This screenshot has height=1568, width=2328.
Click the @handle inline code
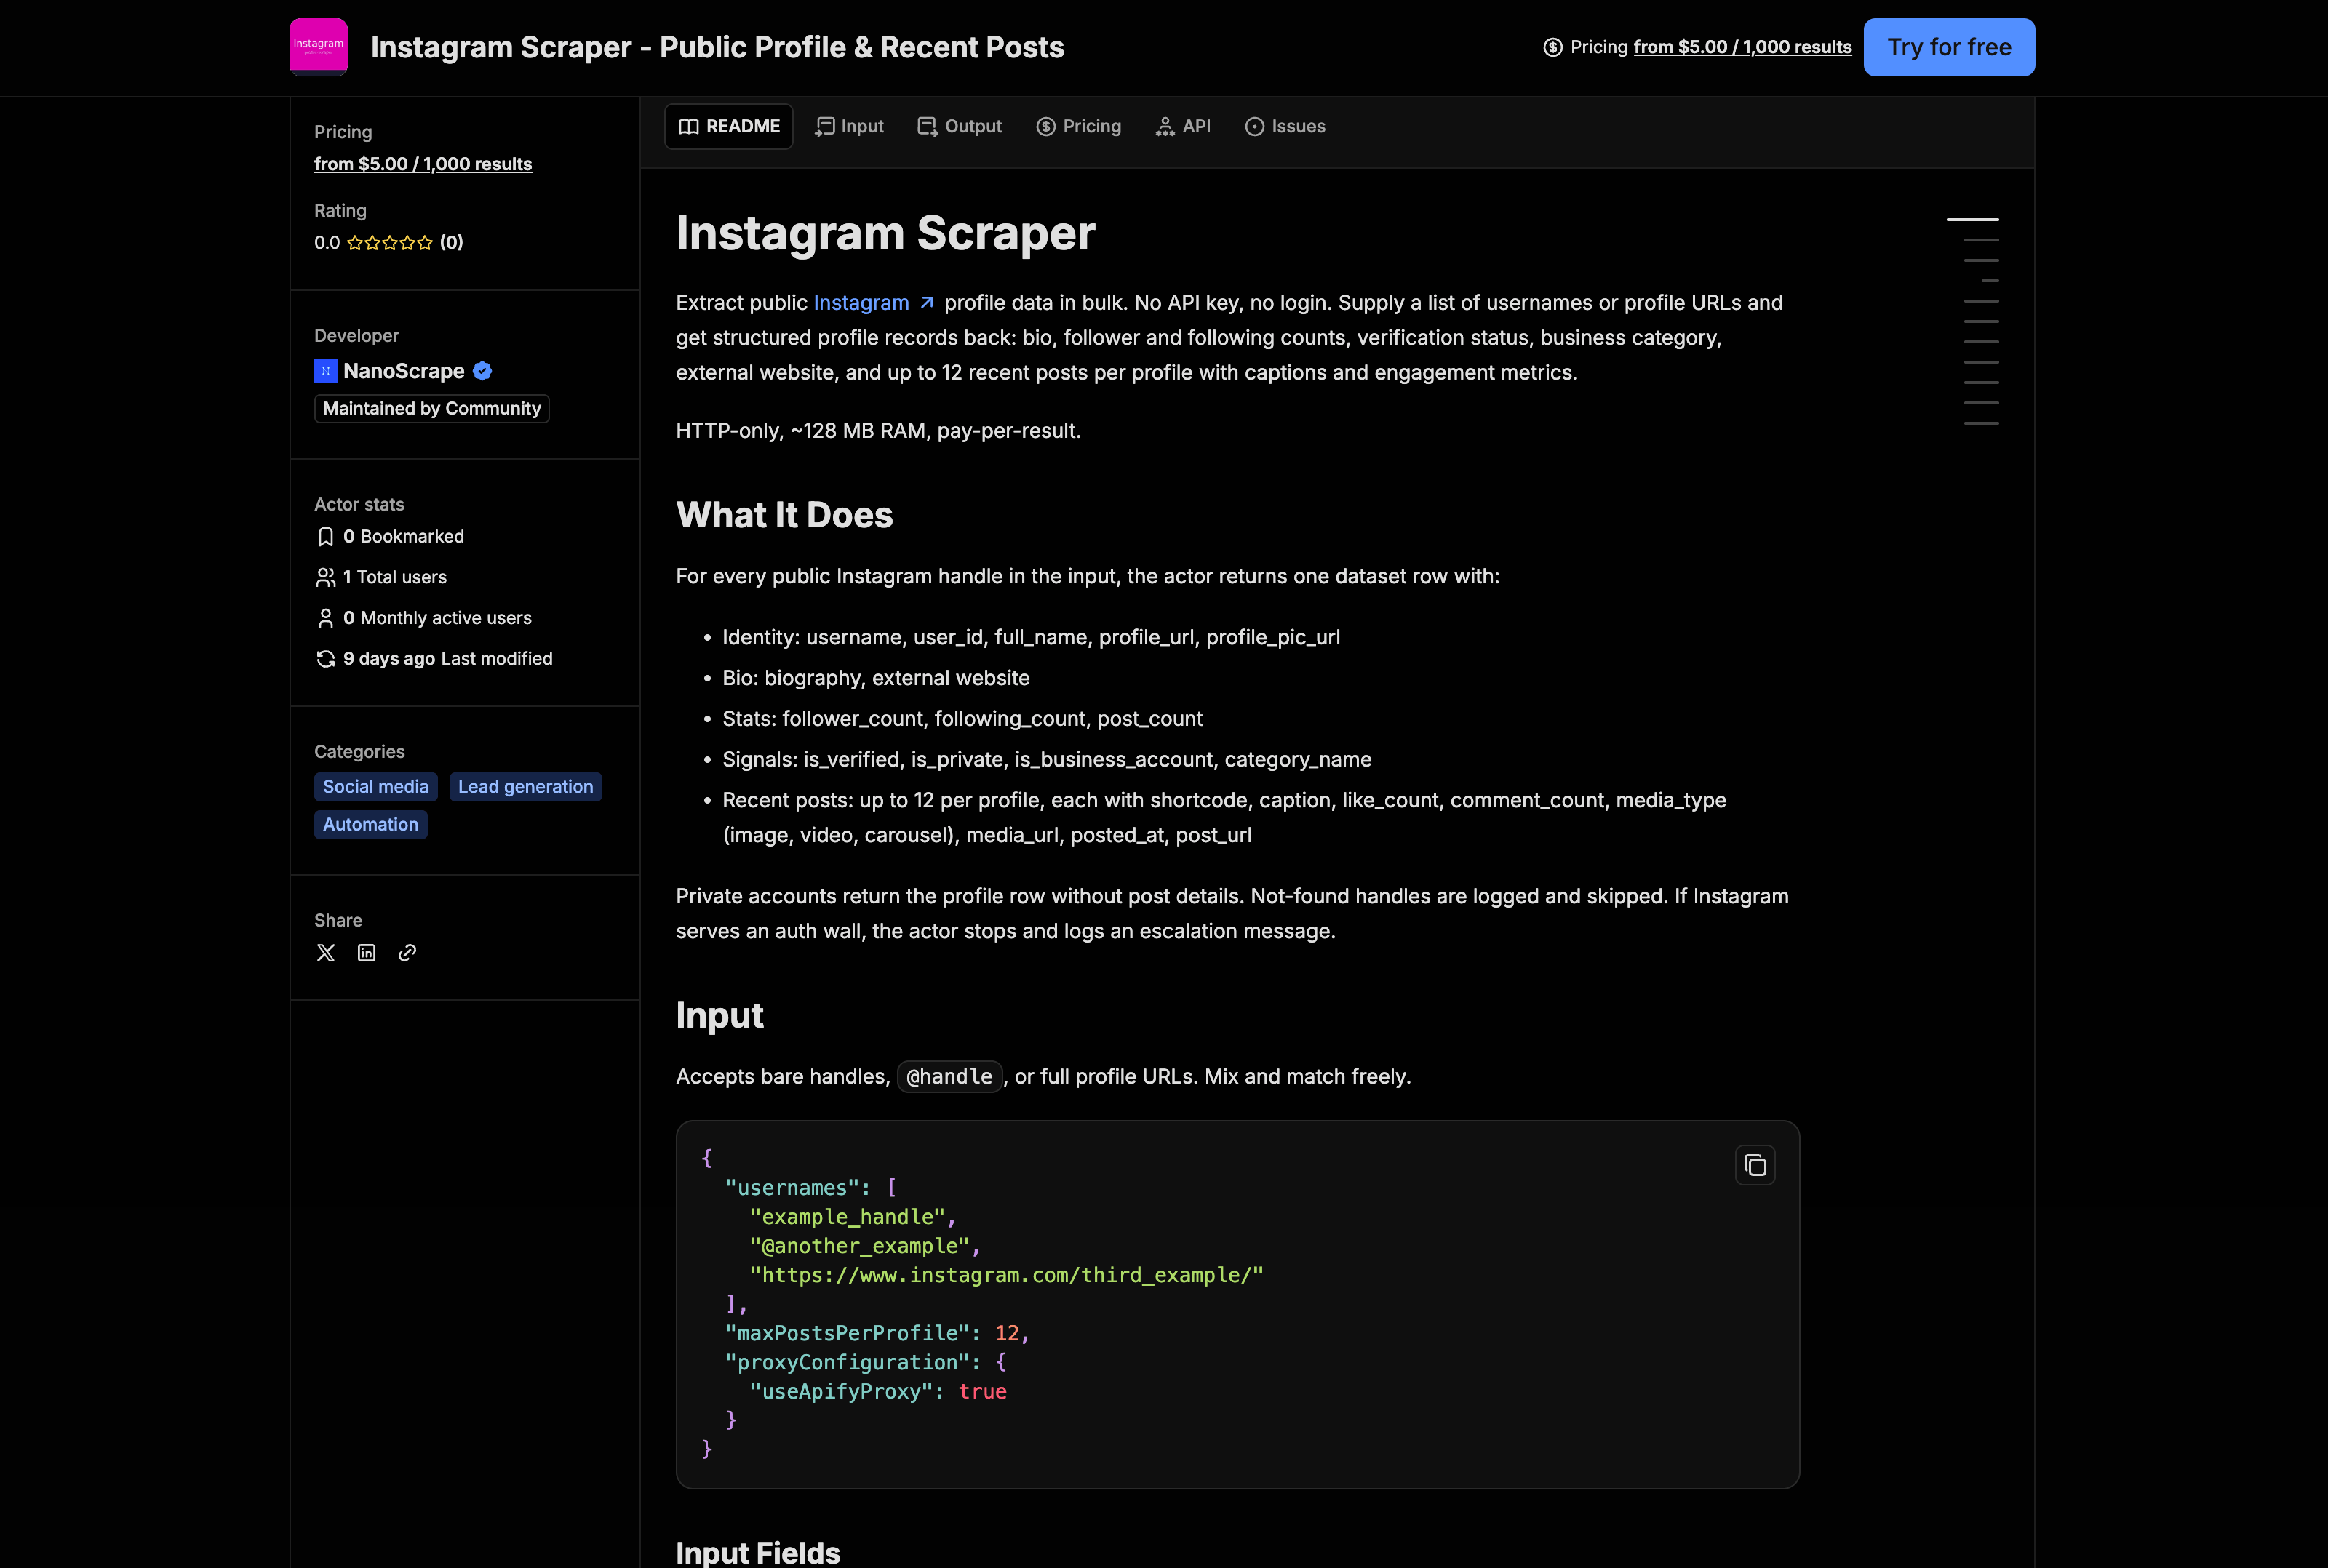[949, 1077]
